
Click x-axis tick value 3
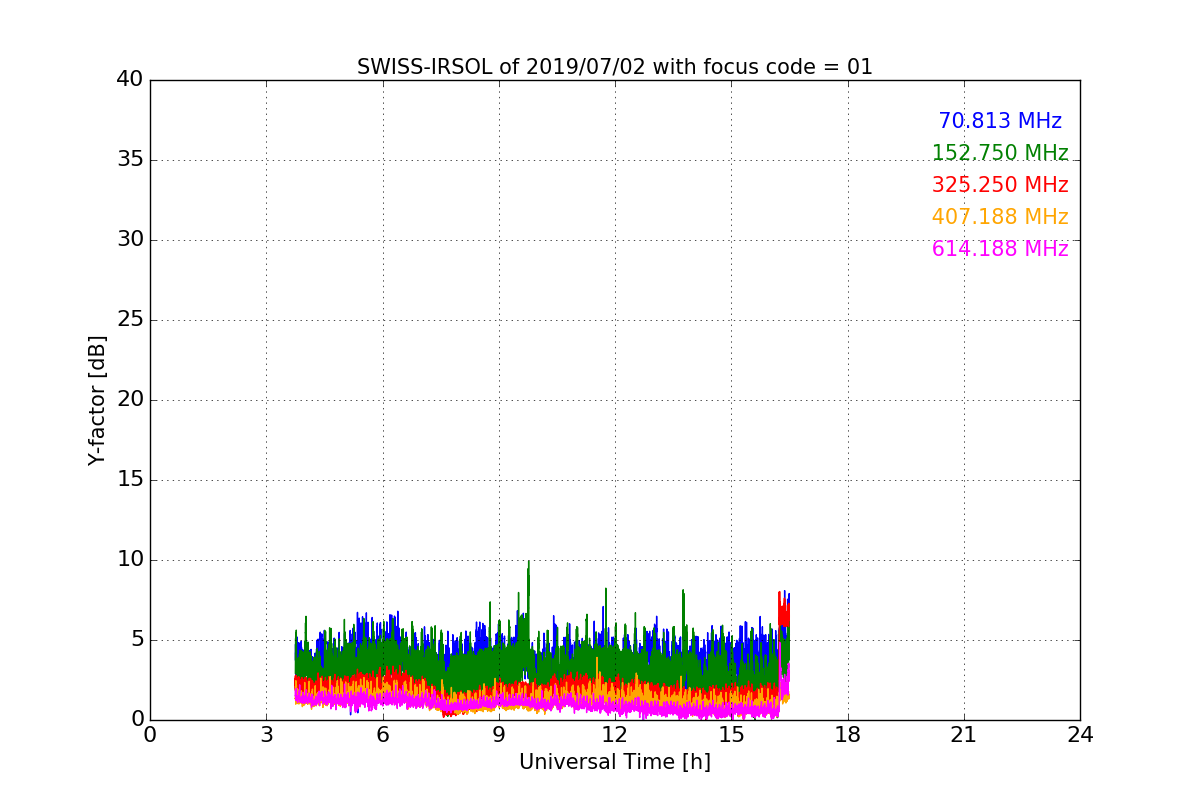pos(266,735)
